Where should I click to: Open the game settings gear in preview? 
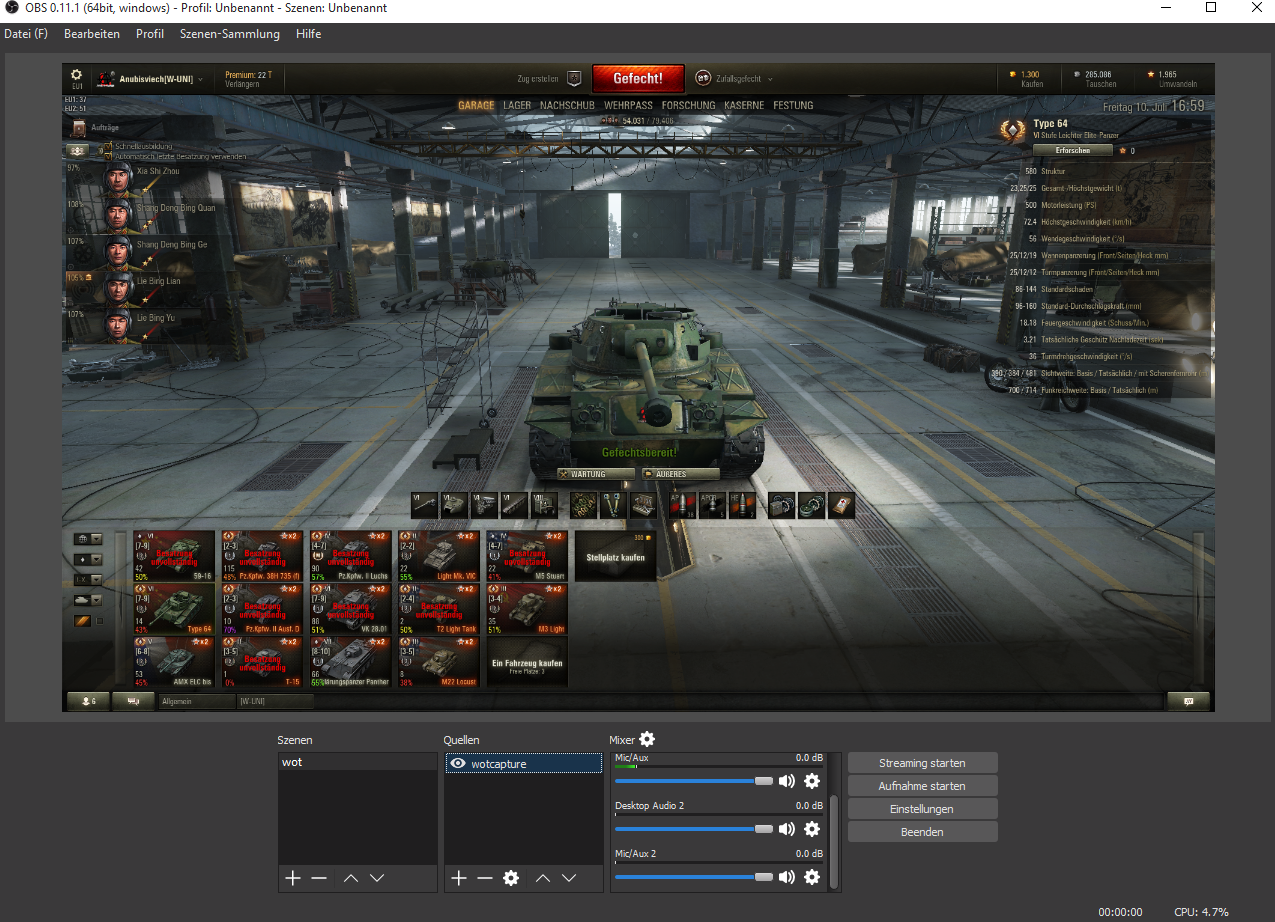[76, 75]
